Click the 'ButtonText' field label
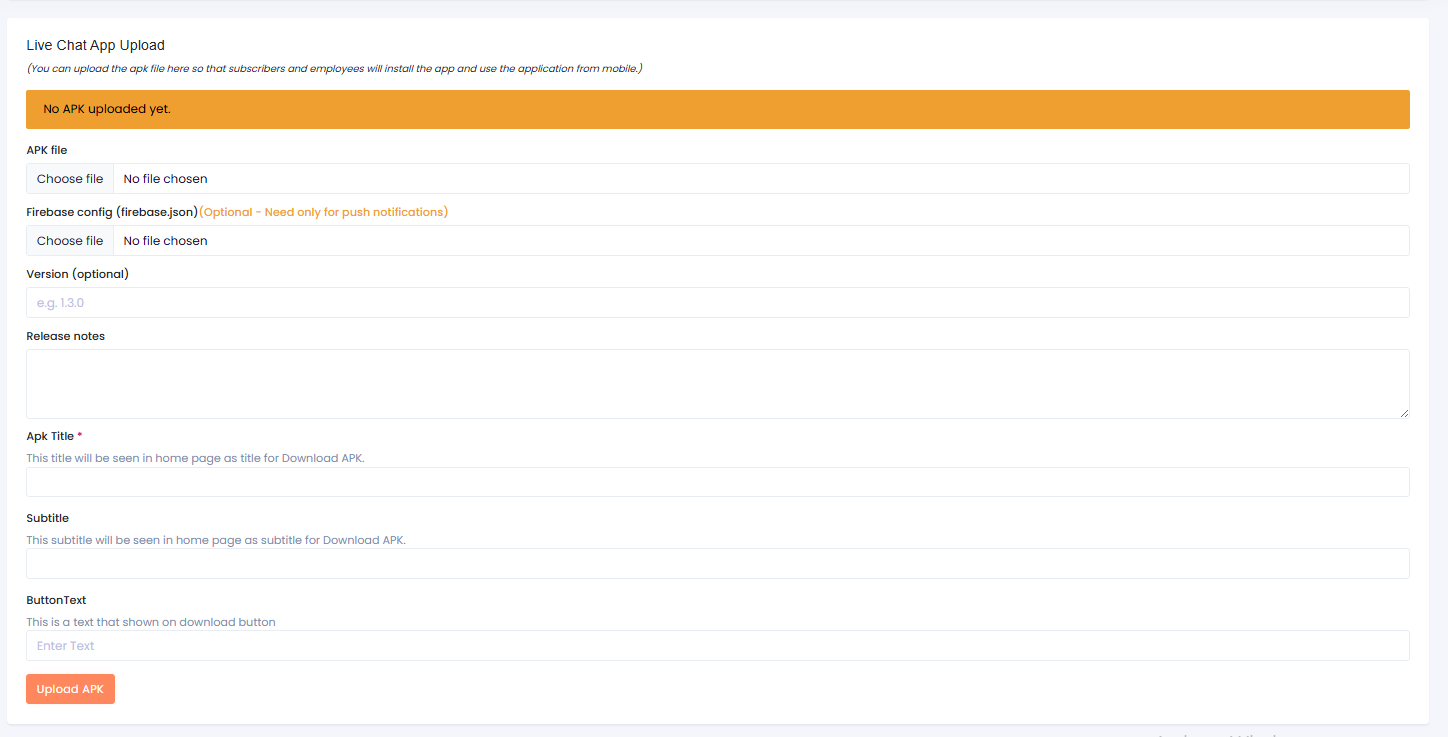The width and height of the screenshot is (1448, 737). [x=56, y=600]
